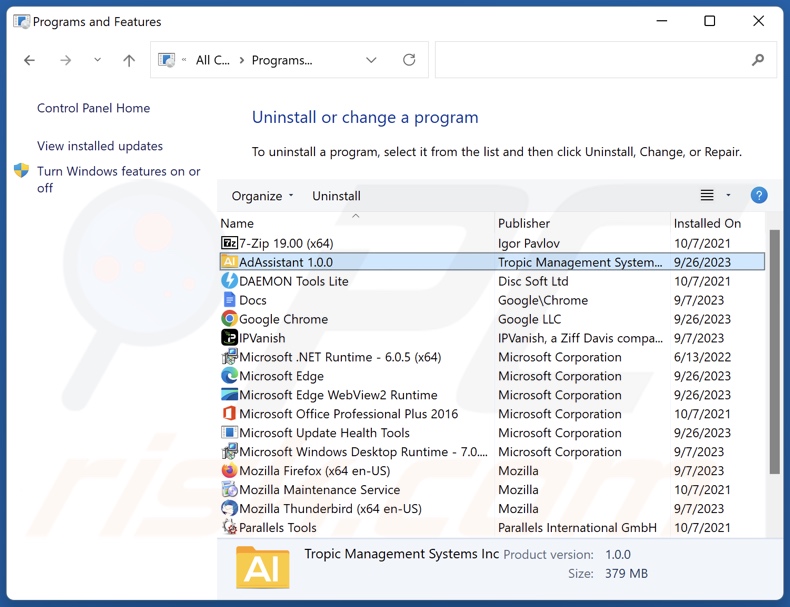790x607 pixels.
Task: Open the help question mark icon
Action: click(759, 195)
